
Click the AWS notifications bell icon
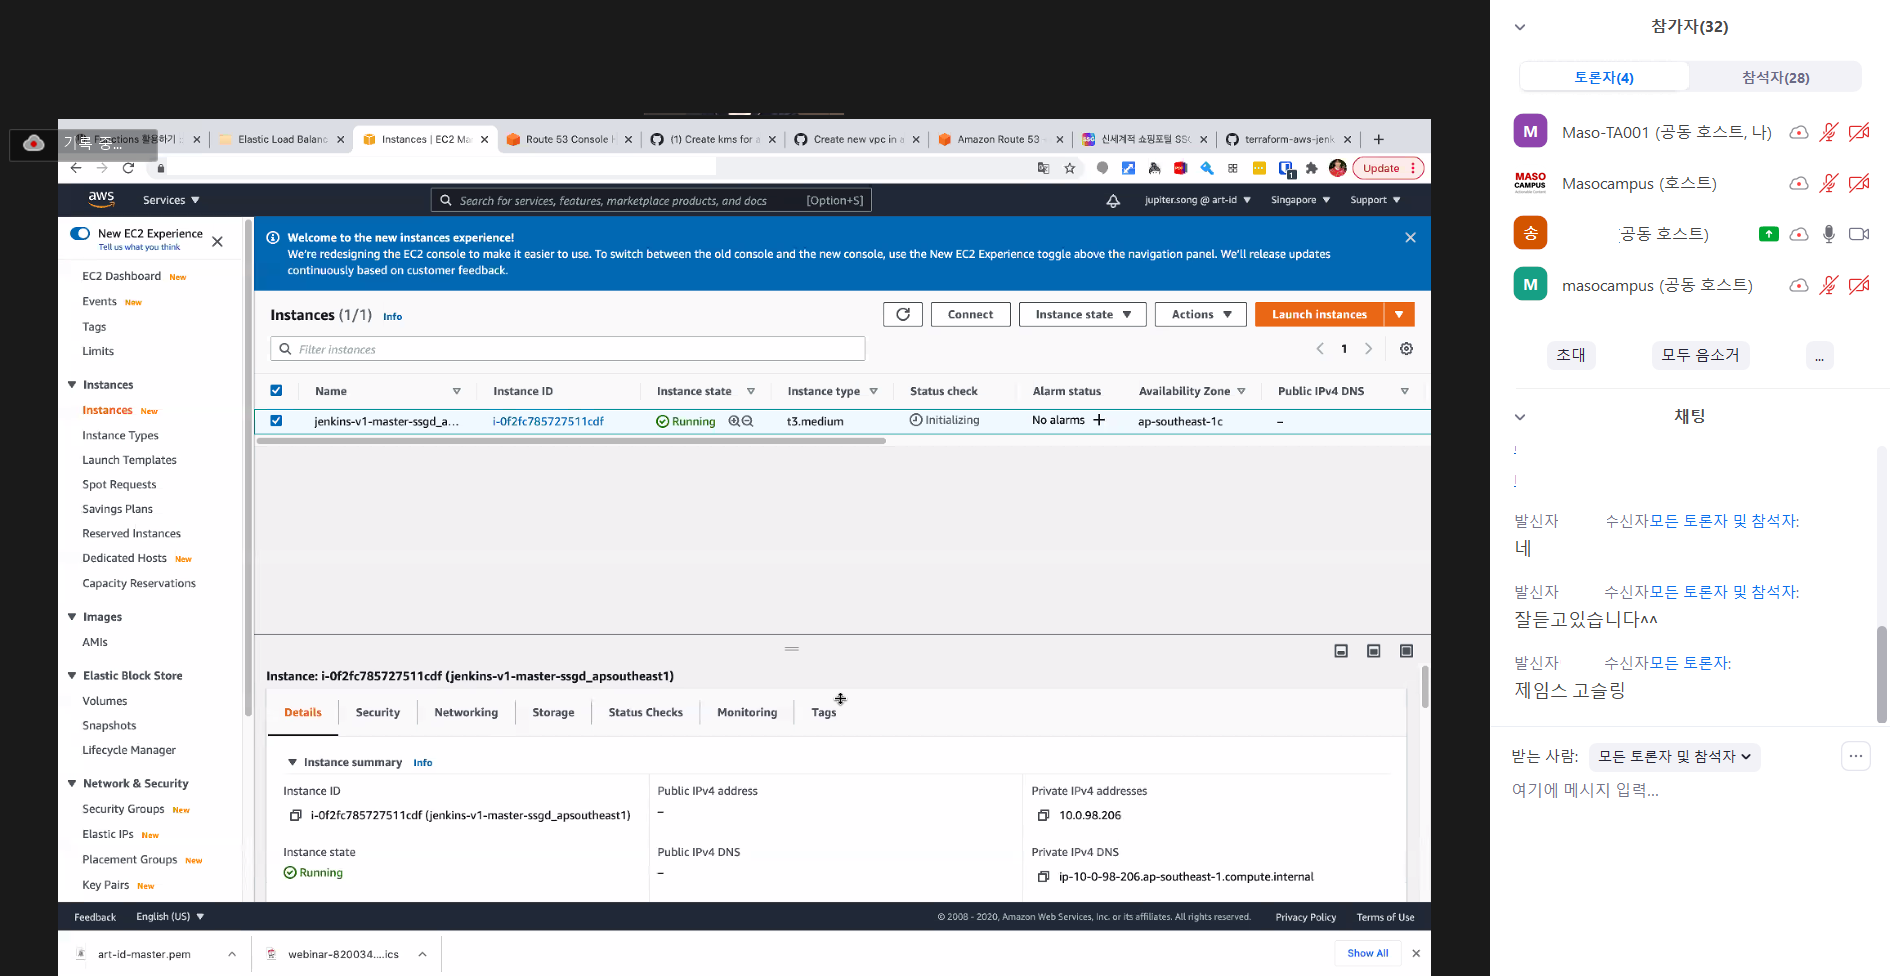[x=1112, y=201]
